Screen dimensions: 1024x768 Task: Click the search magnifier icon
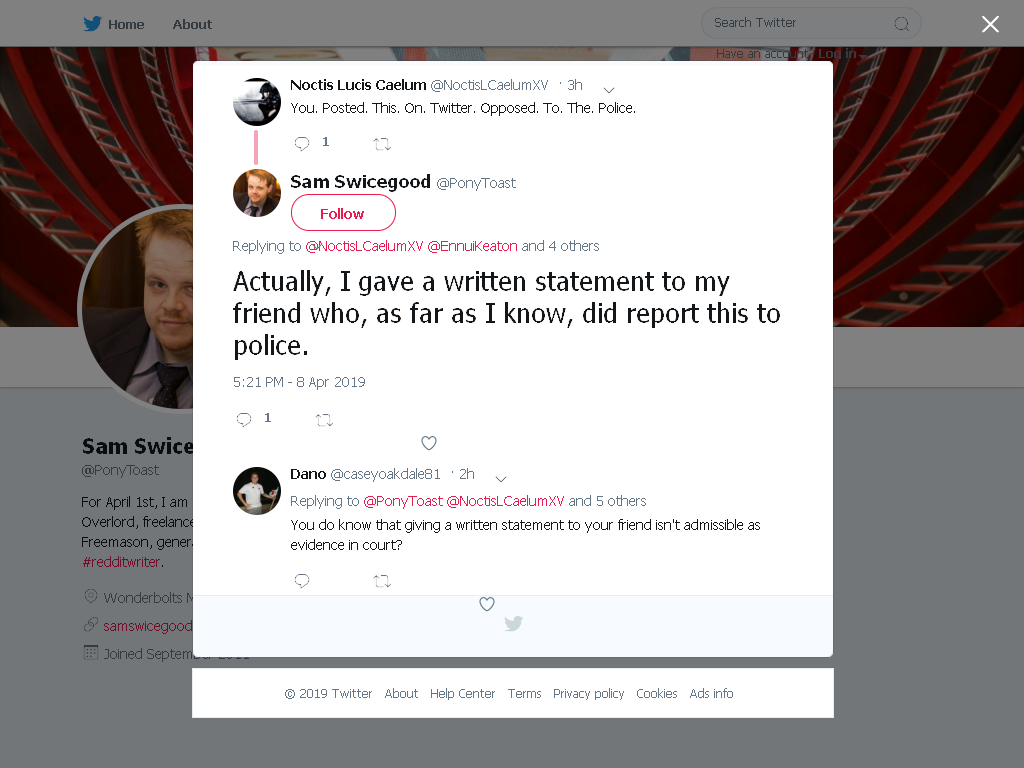pyautogui.click(x=901, y=24)
